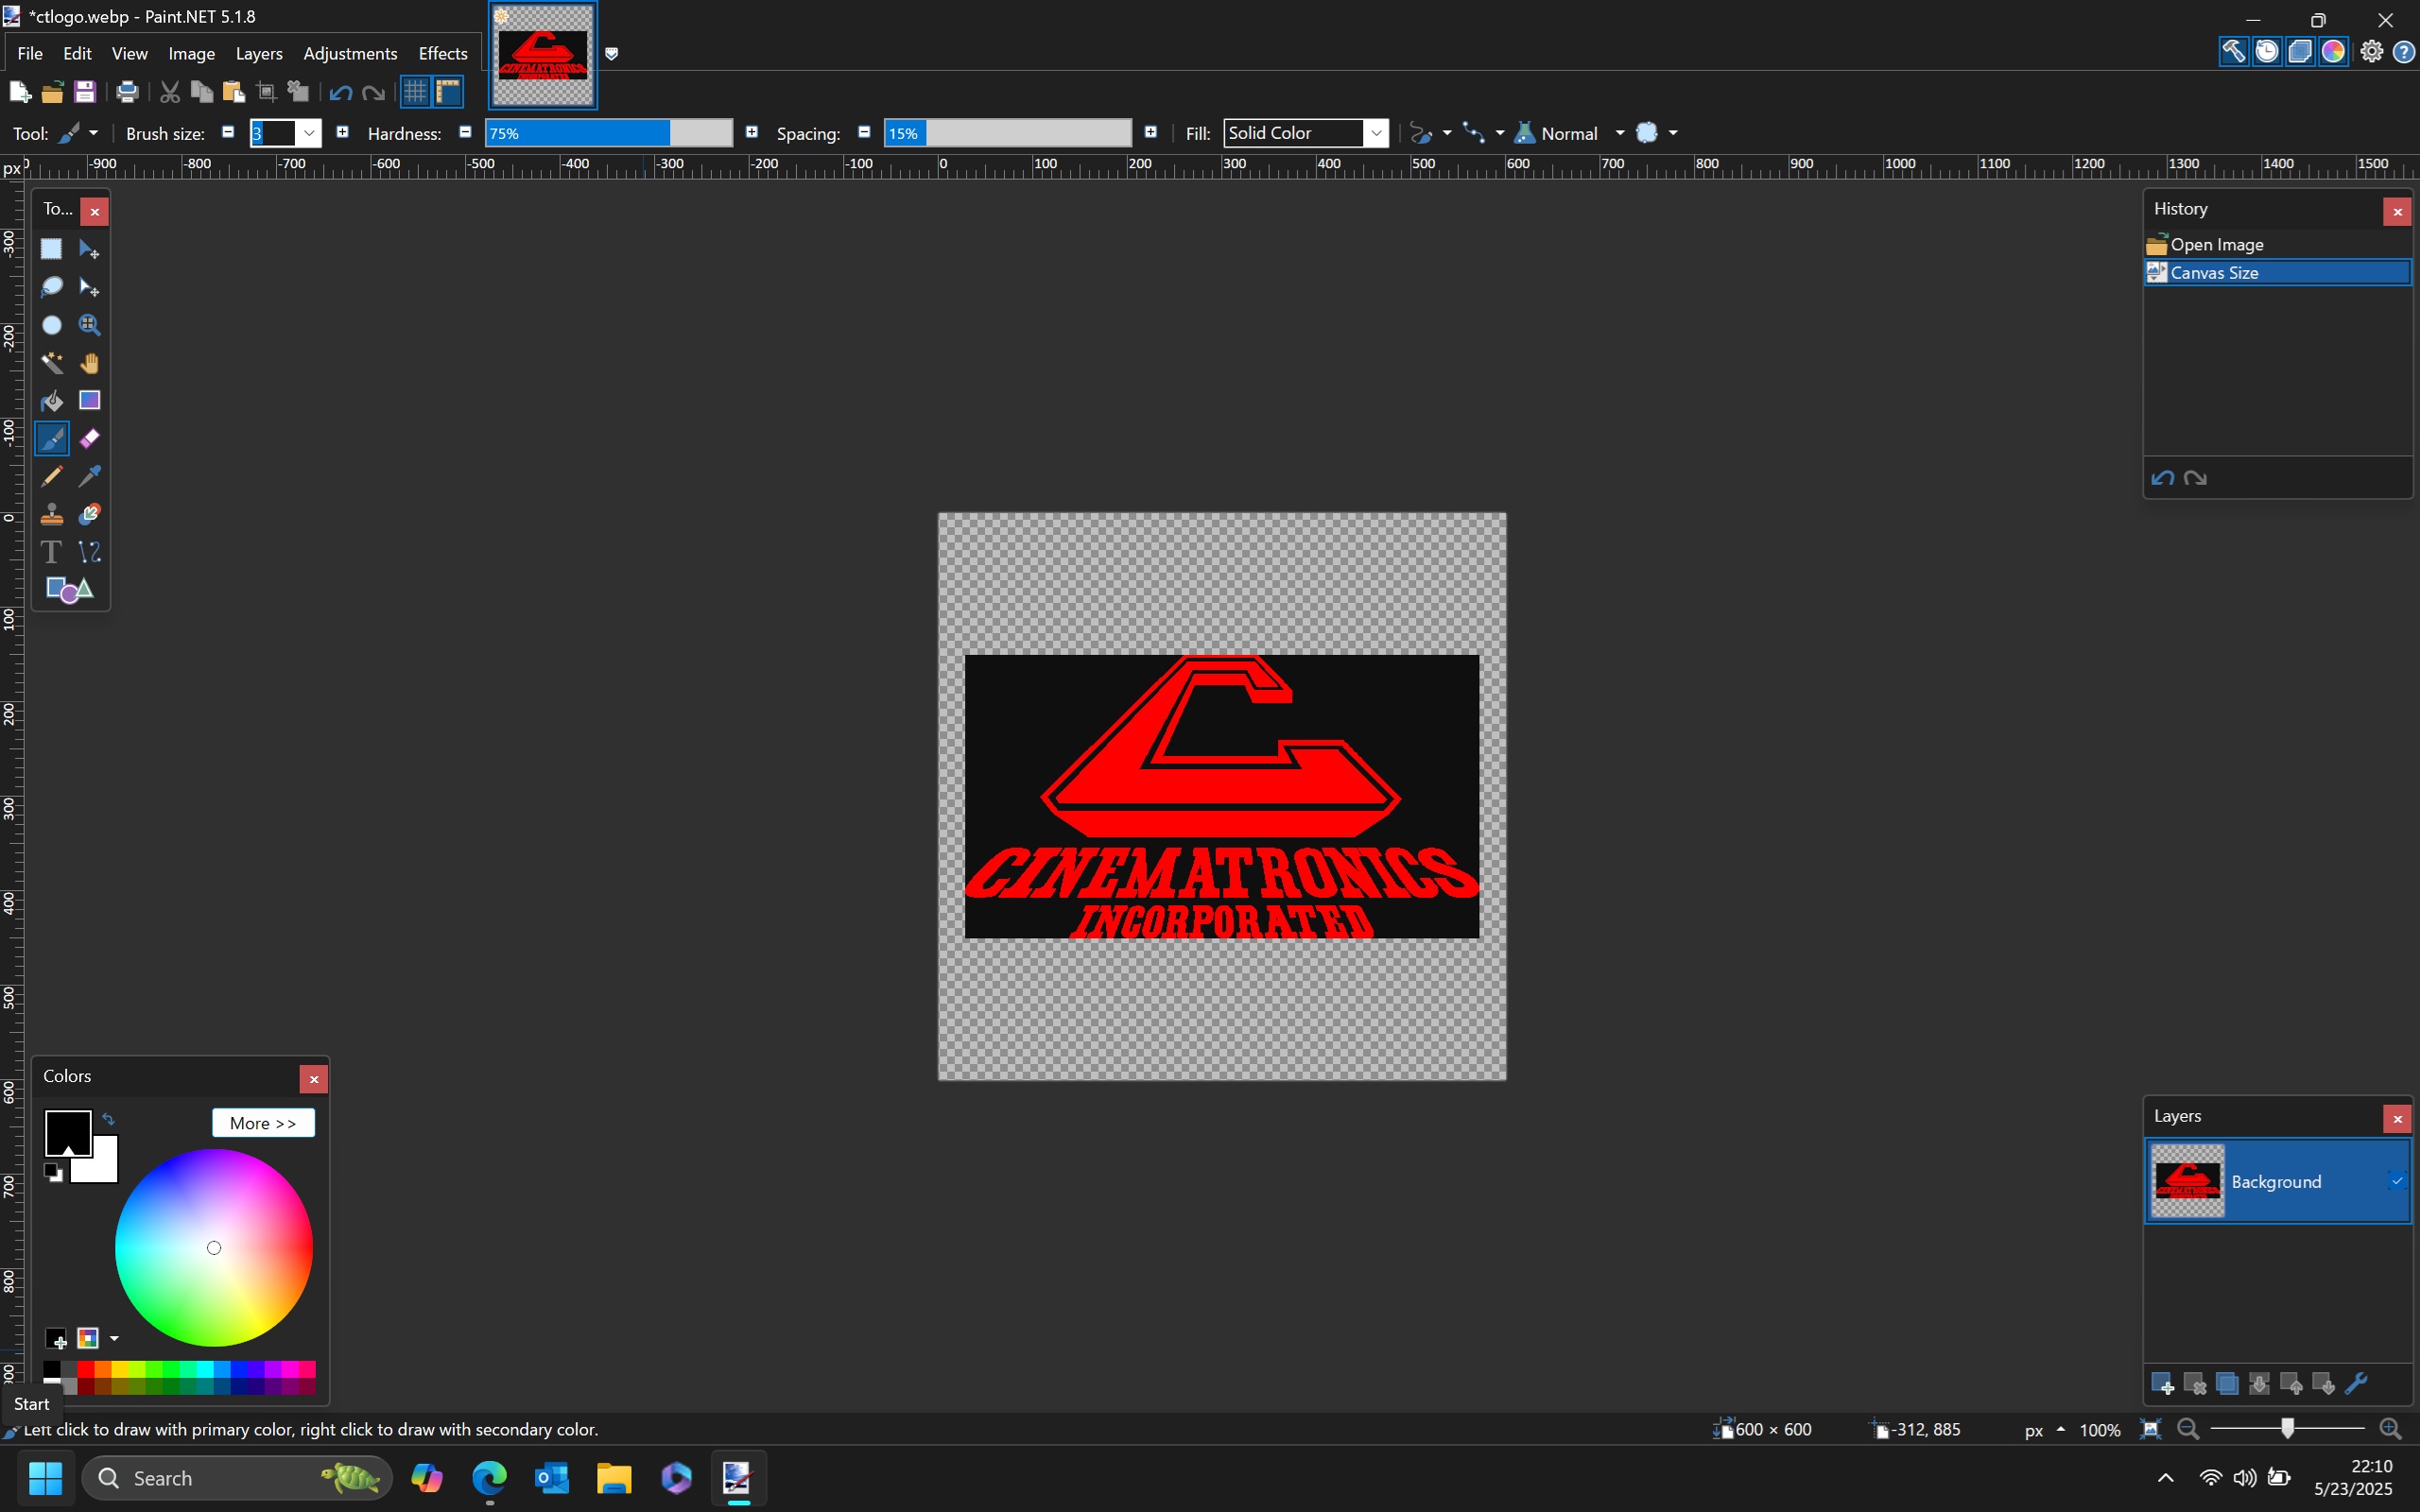2420x1512 pixels.
Task: Select Open Image history entry
Action: tap(2216, 245)
